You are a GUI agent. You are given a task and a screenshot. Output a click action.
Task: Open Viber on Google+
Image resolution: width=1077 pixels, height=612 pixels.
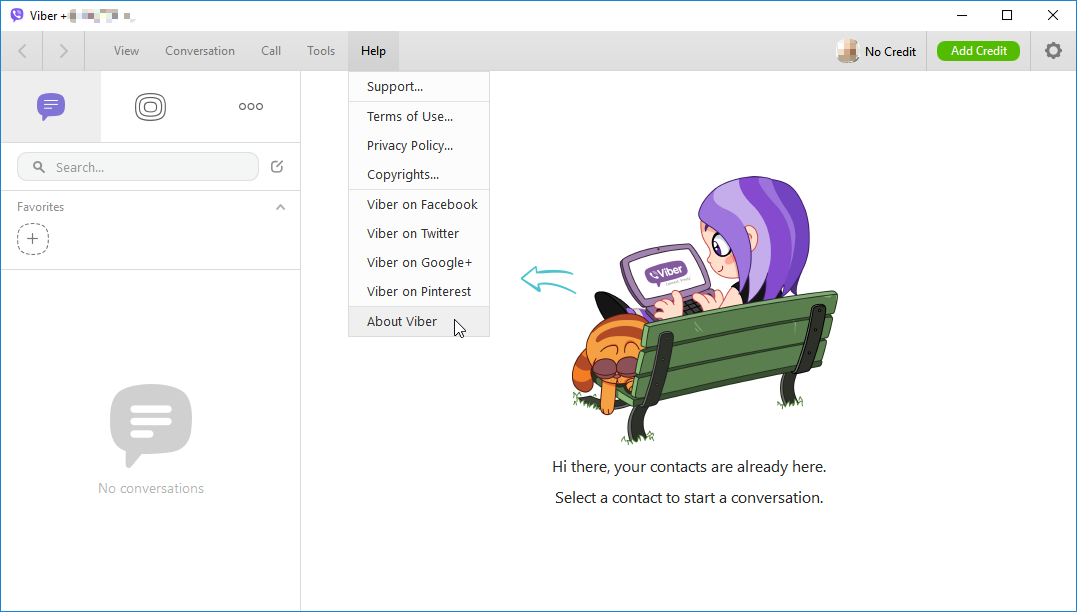pyautogui.click(x=419, y=262)
